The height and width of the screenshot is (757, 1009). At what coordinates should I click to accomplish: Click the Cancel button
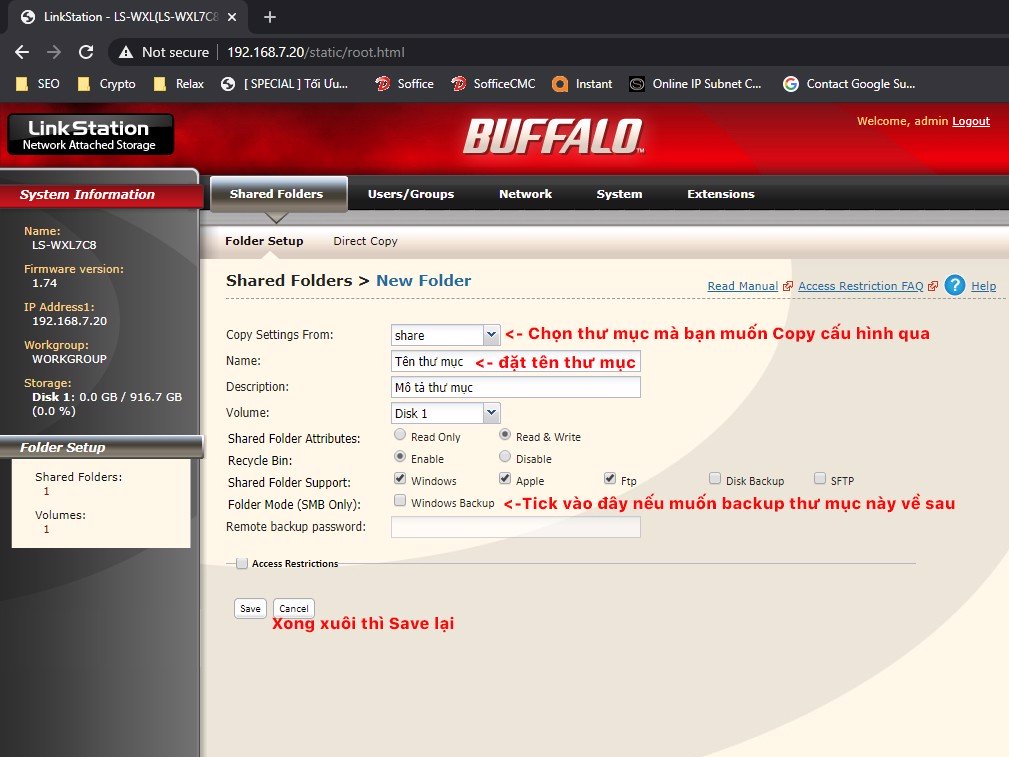click(293, 608)
